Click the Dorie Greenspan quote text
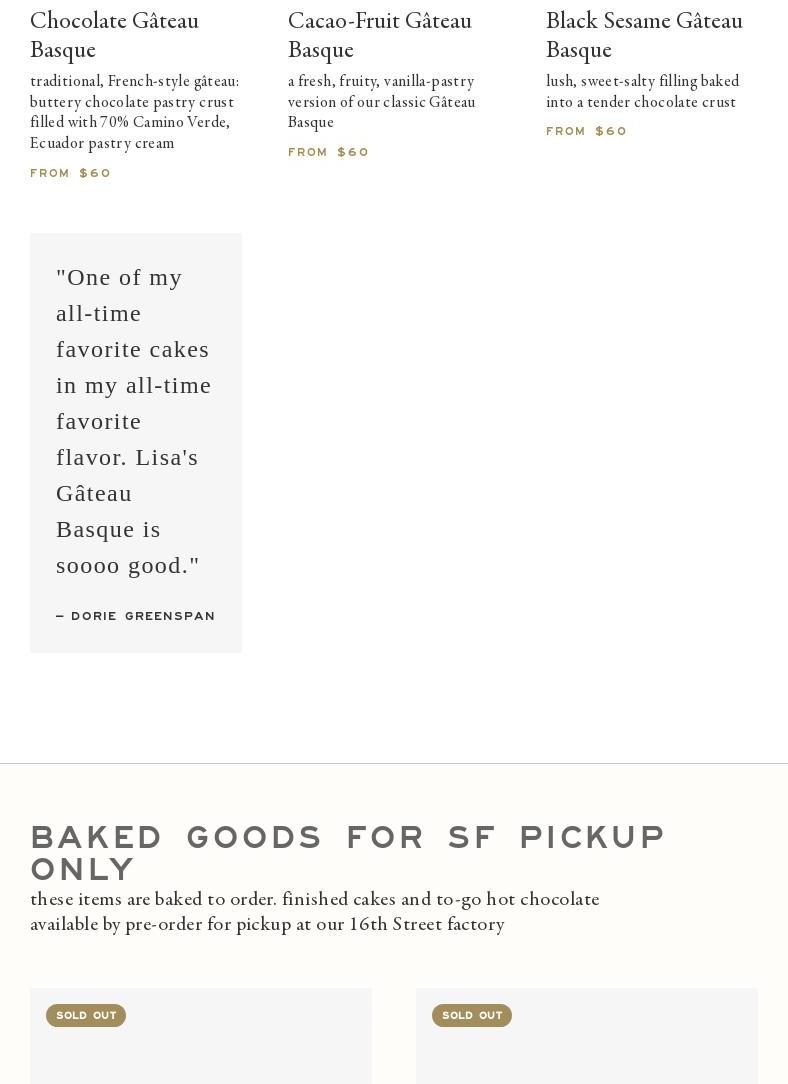The image size is (788, 1084). point(133,421)
